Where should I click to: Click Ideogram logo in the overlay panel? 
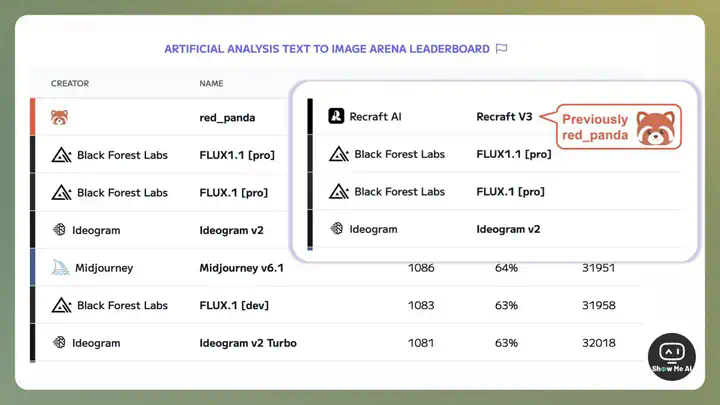click(x=337, y=228)
